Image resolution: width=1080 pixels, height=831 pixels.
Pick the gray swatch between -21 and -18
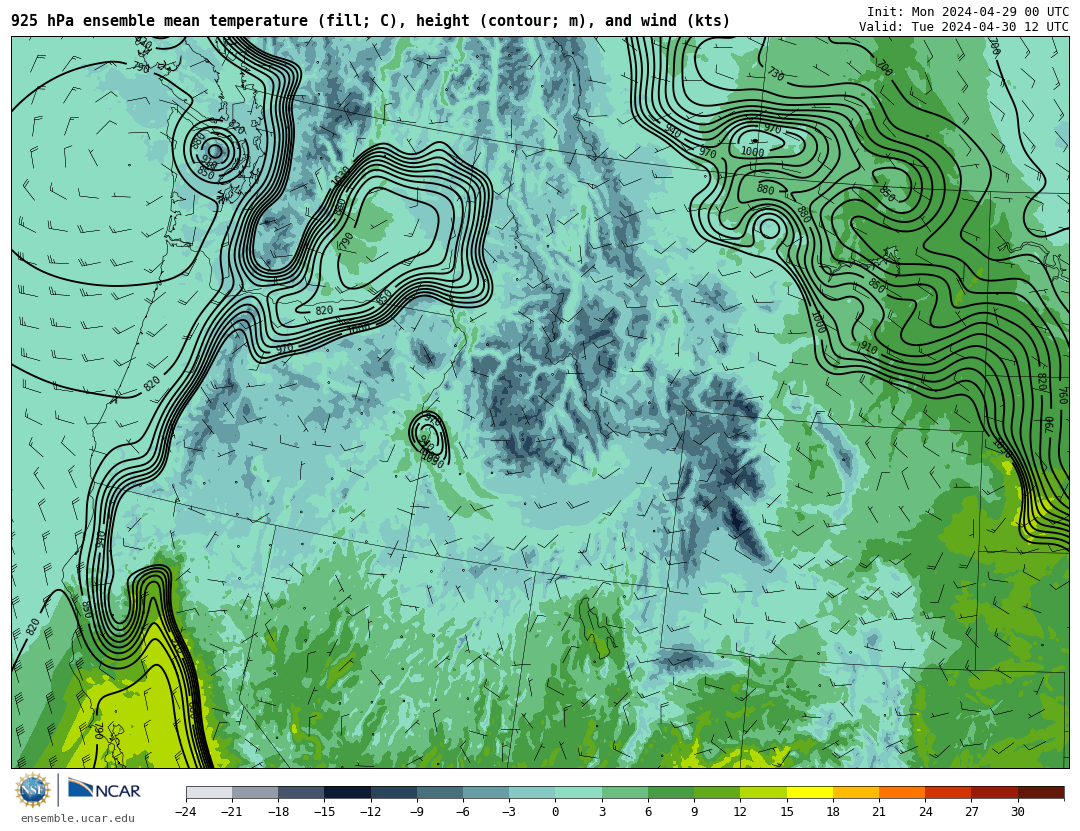click(255, 792)
